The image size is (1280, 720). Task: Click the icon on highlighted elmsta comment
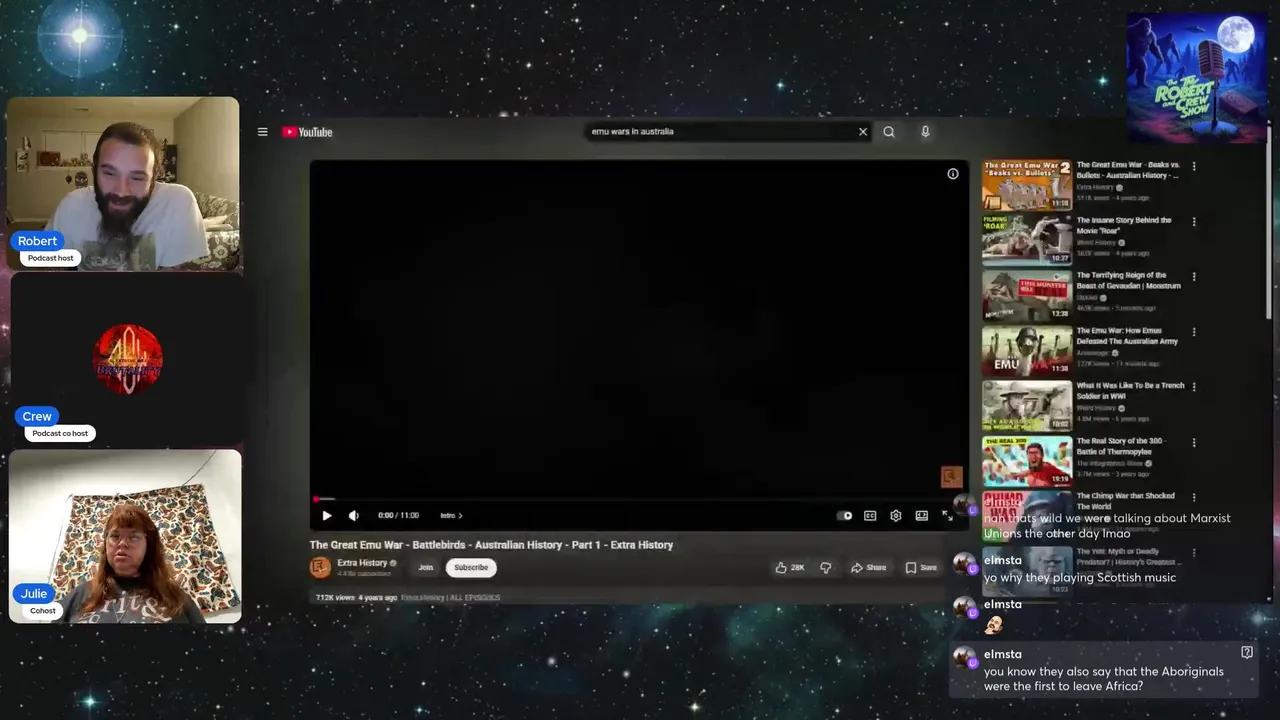pos(1247,652)
